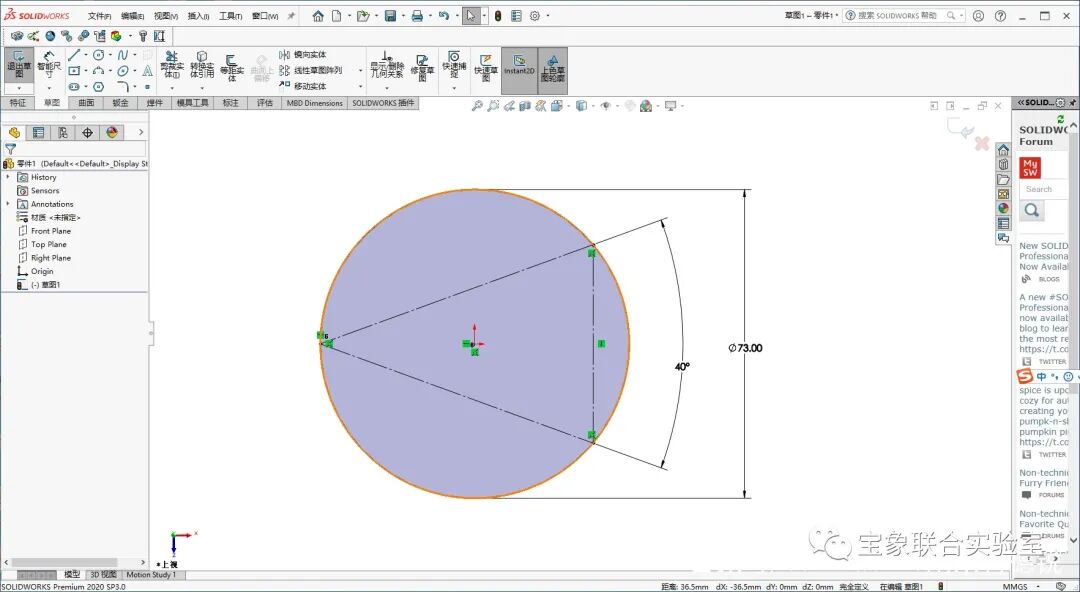The image size is (1080, 592).
Task: Open dropdown under 智能尺寸 button
Action: coord(49,88)
